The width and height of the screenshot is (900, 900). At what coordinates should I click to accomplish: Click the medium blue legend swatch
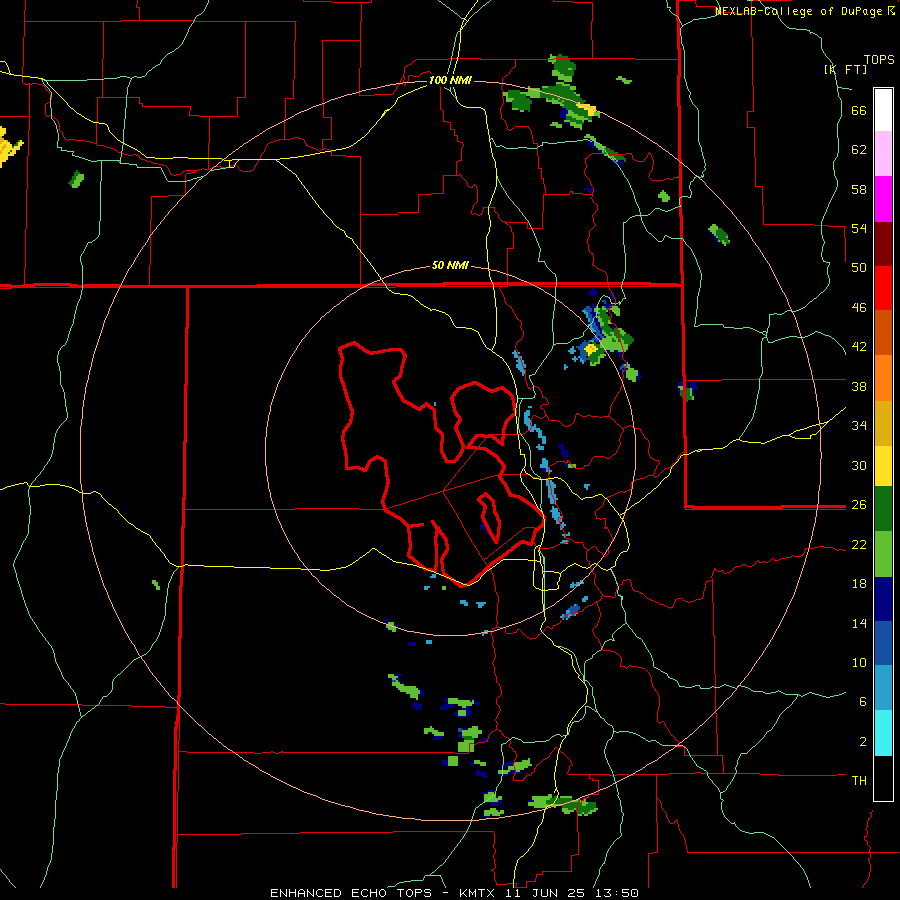point(883,643)
